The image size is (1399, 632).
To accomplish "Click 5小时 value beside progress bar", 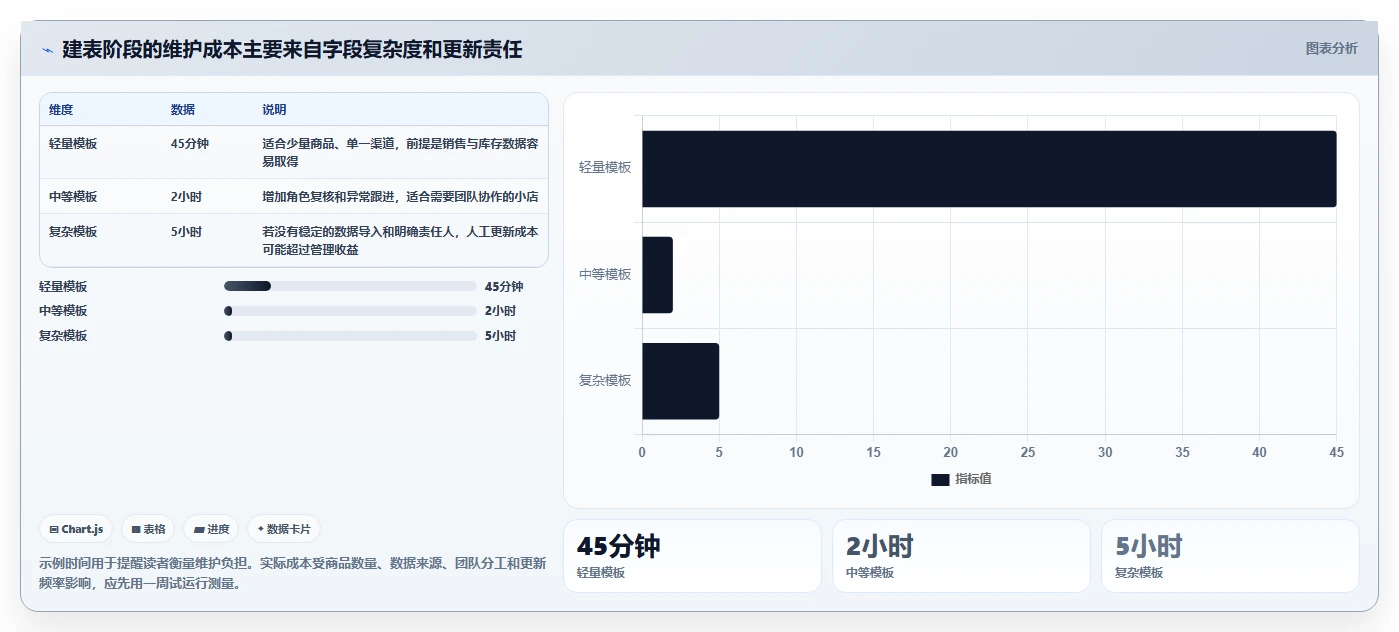I will pos(500,336).
